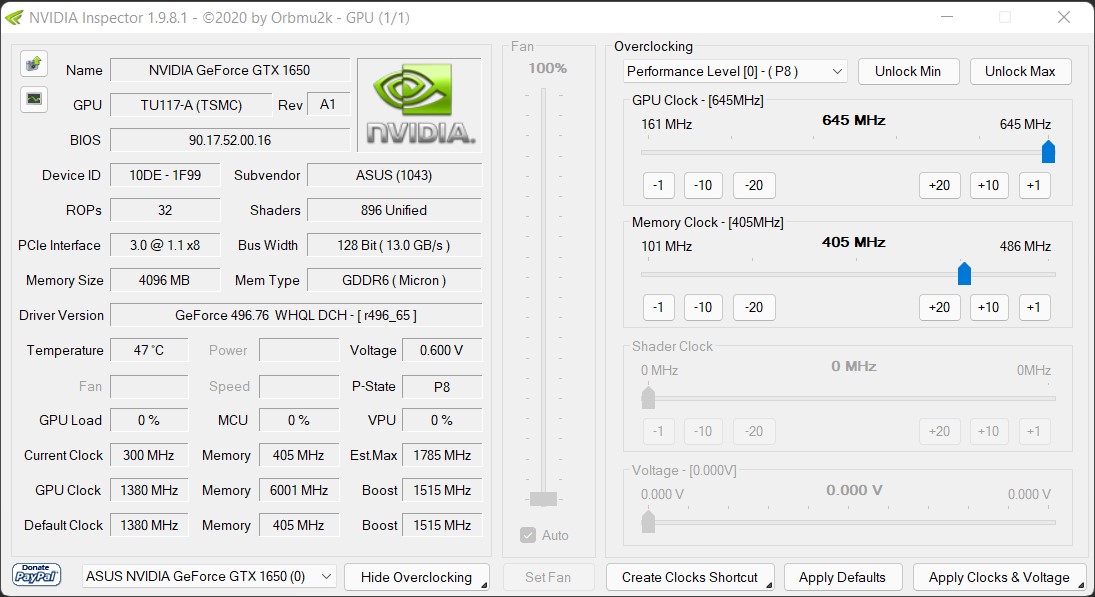Click the Current Clock value 300 MHz
1095x597 pixels.
tap(149, 455)
